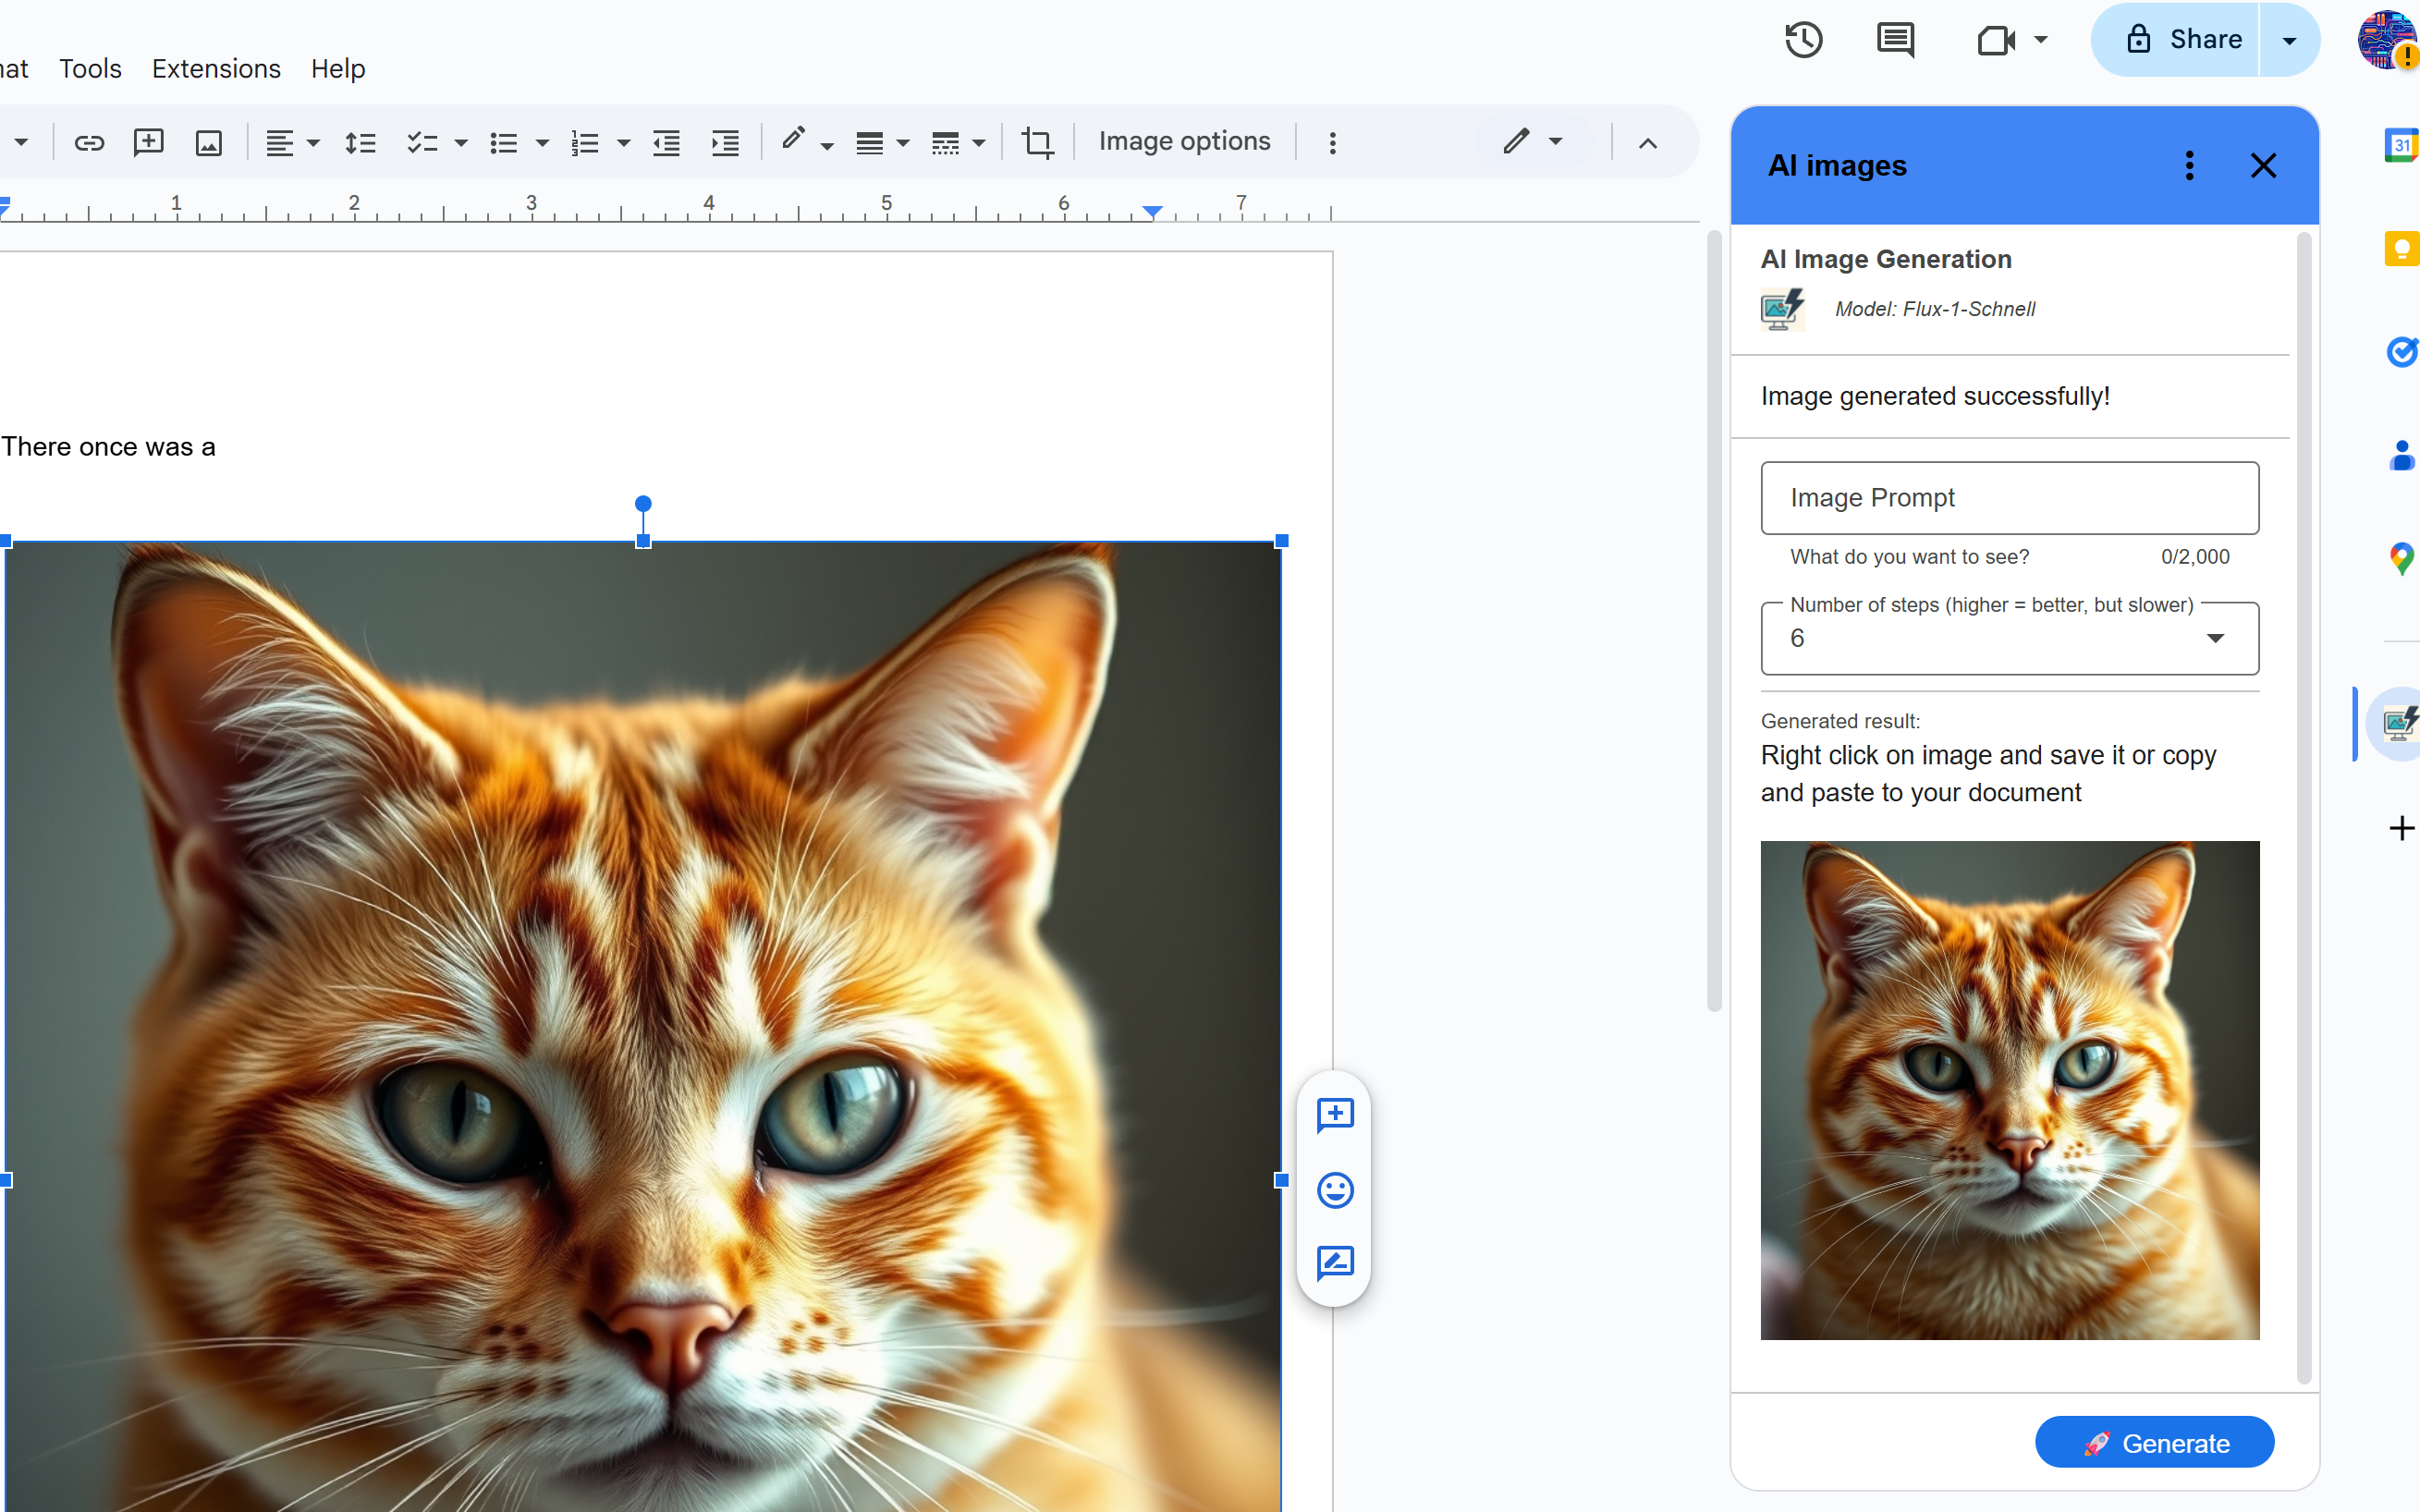Insert an image from the toolbar
2420x1512 pixels.
pos(207,142)
